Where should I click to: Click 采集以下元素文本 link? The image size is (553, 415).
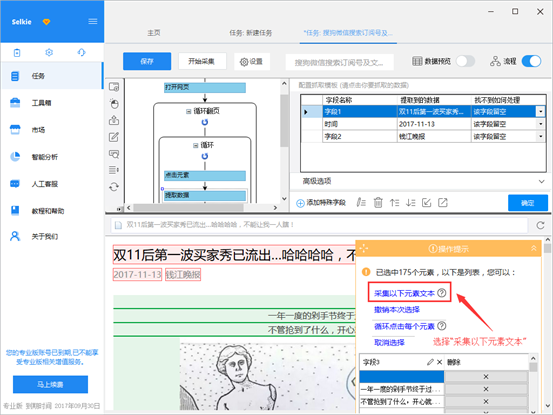[404, 293]
